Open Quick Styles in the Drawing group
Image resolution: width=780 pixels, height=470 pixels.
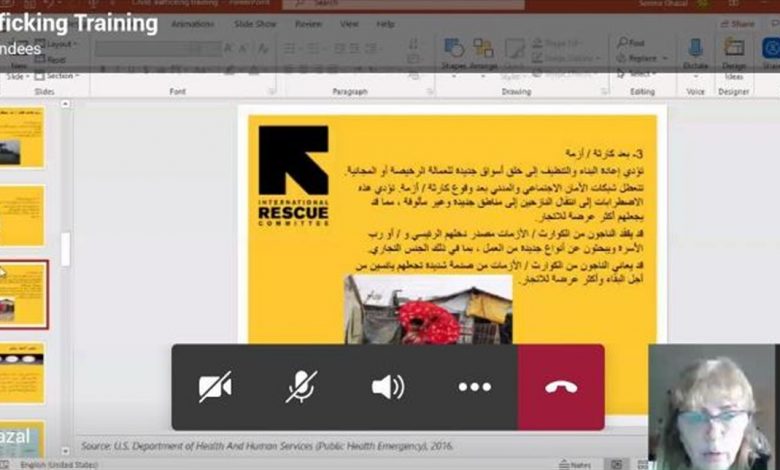point(514,57)
